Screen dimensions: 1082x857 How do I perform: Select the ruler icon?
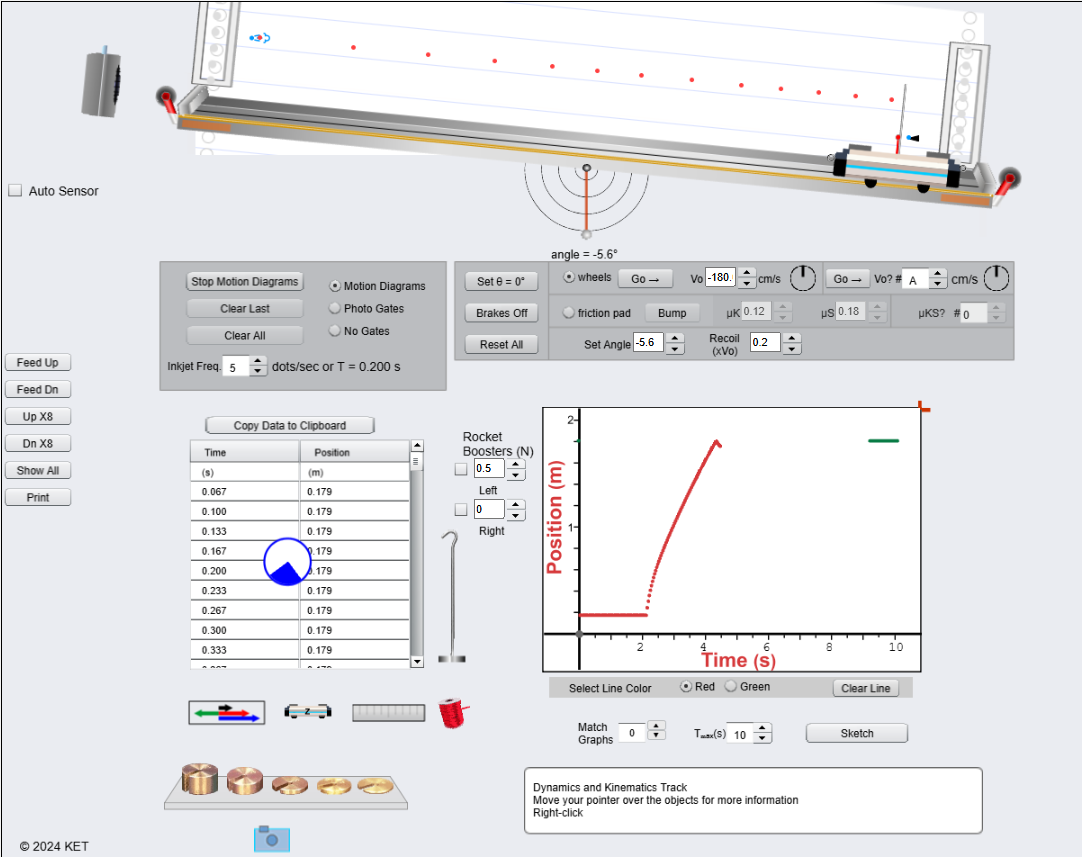[387, 712]
